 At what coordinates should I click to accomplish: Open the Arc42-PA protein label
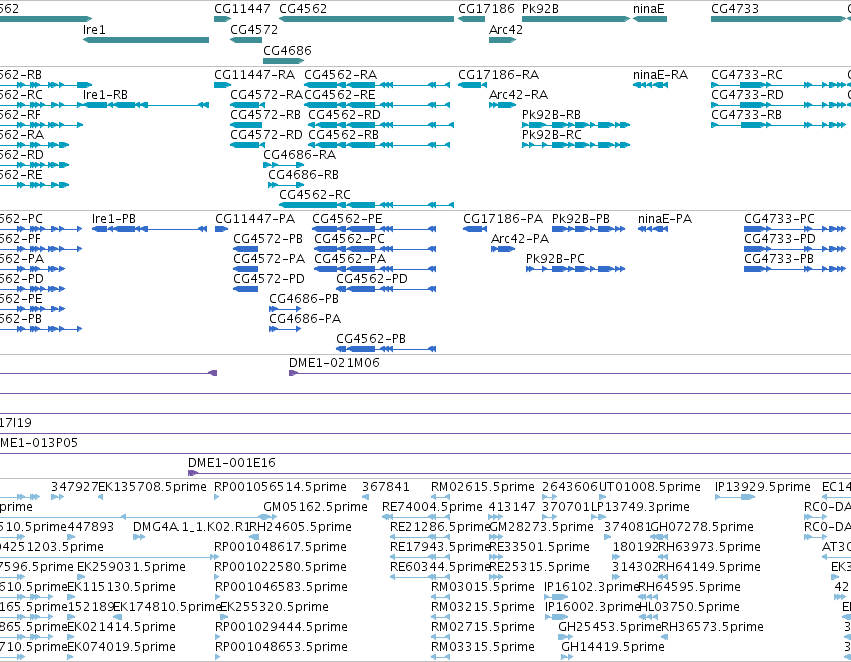(x=520, y=239)
